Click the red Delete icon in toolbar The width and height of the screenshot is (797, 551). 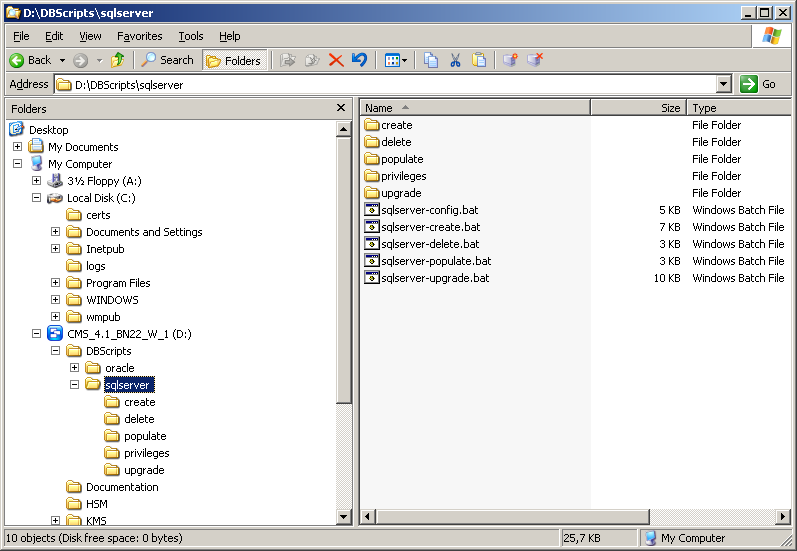pos(336,60)
